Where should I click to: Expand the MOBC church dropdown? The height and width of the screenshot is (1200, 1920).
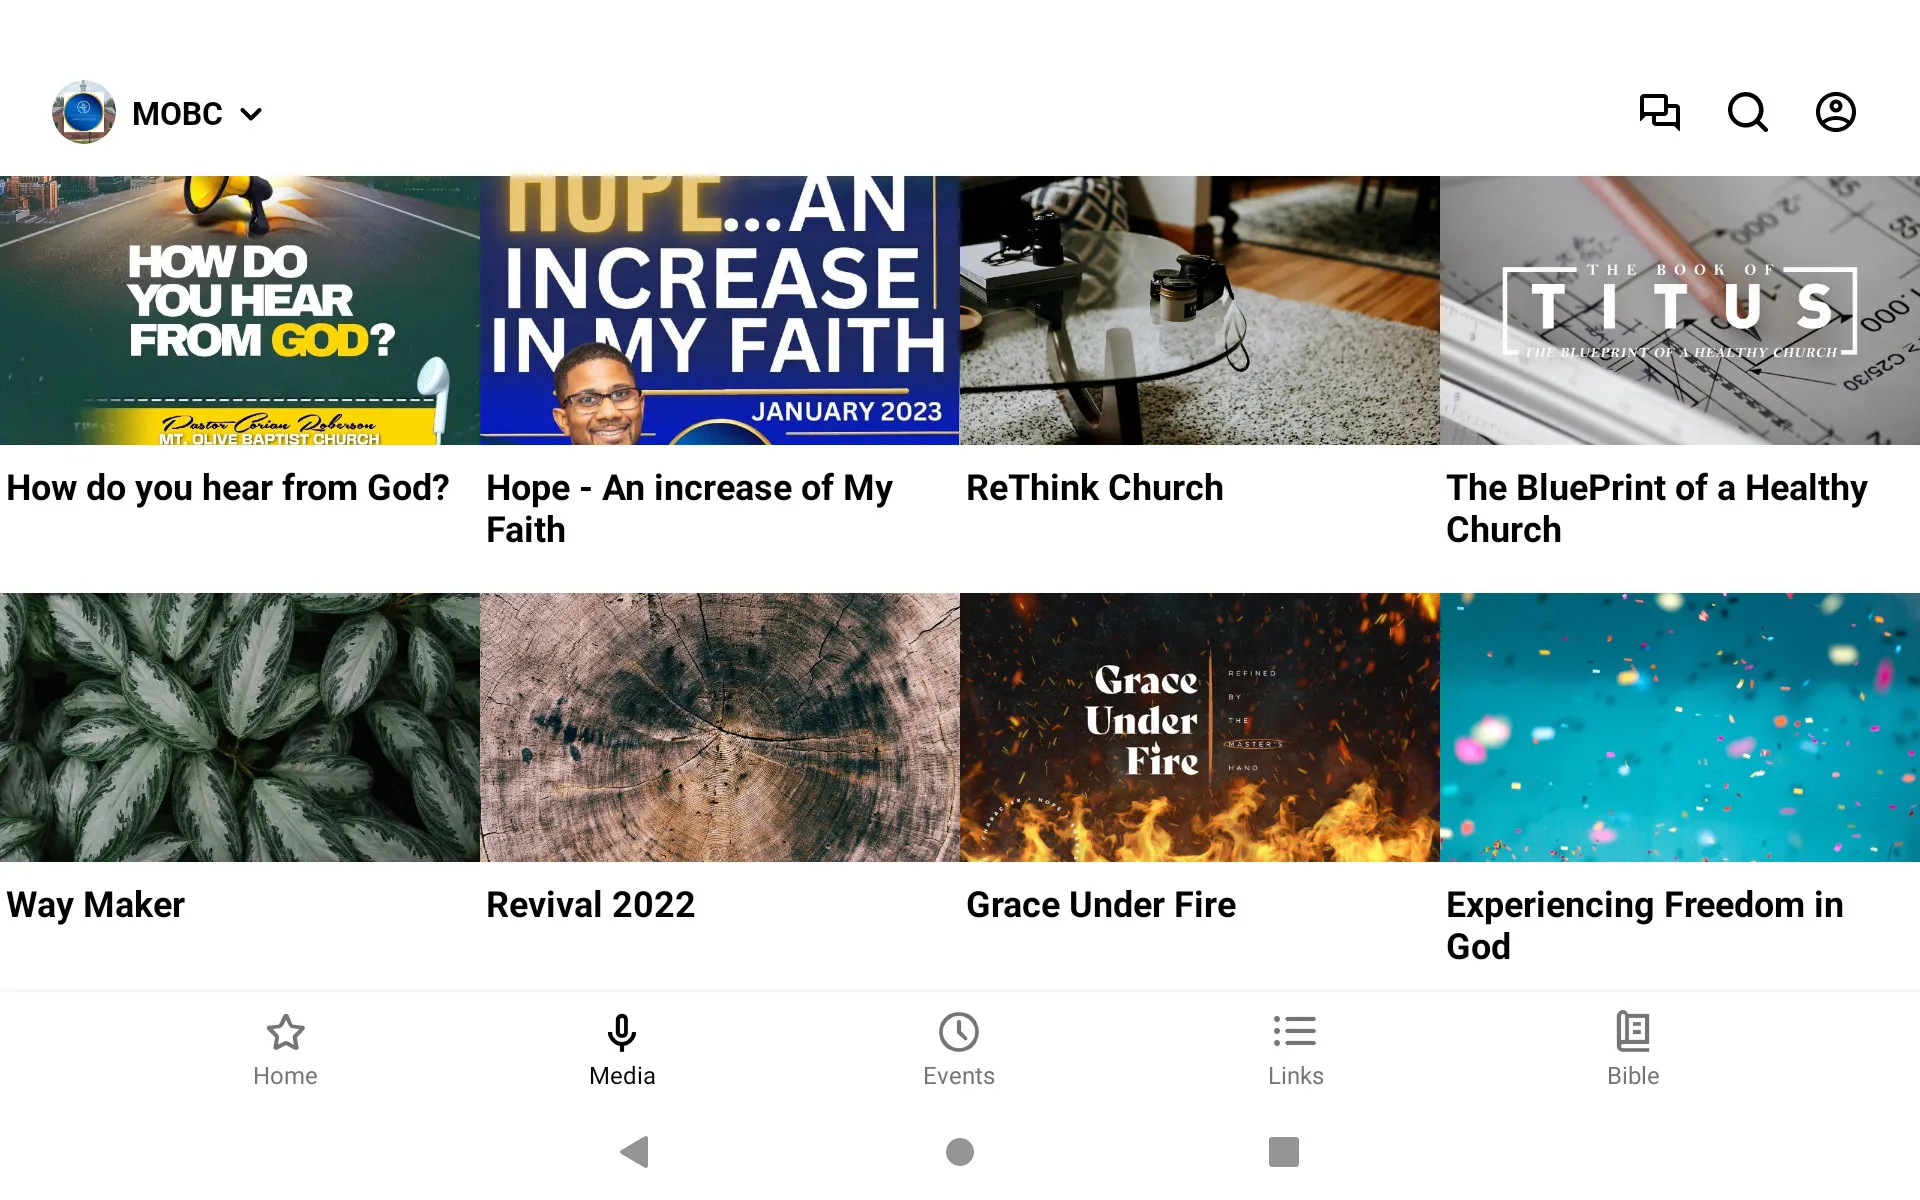click(253, 113)
